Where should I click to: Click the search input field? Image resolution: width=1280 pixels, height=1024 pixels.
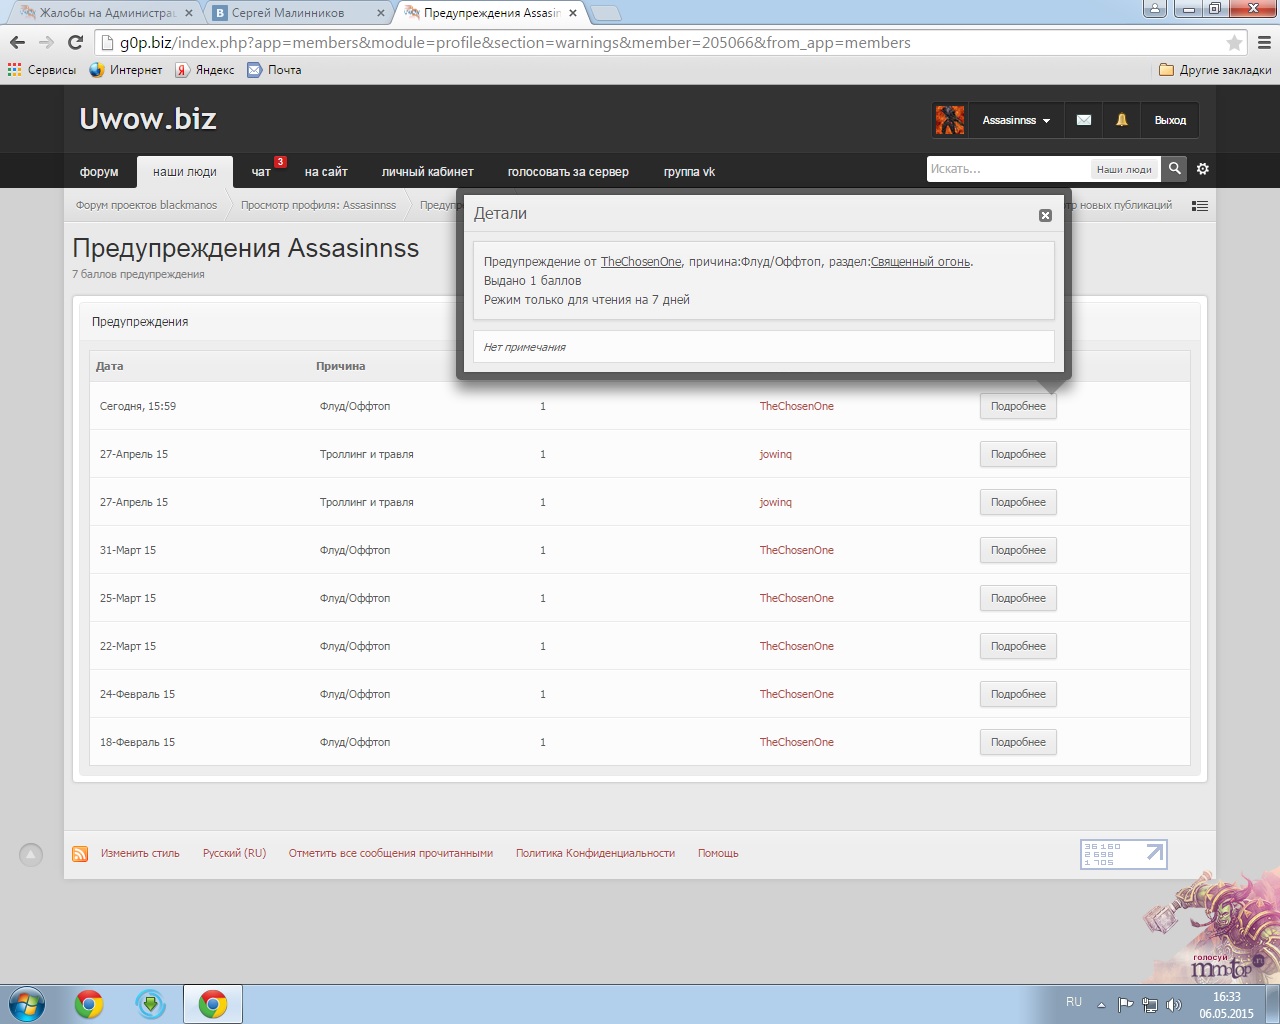click(1007, 169)
